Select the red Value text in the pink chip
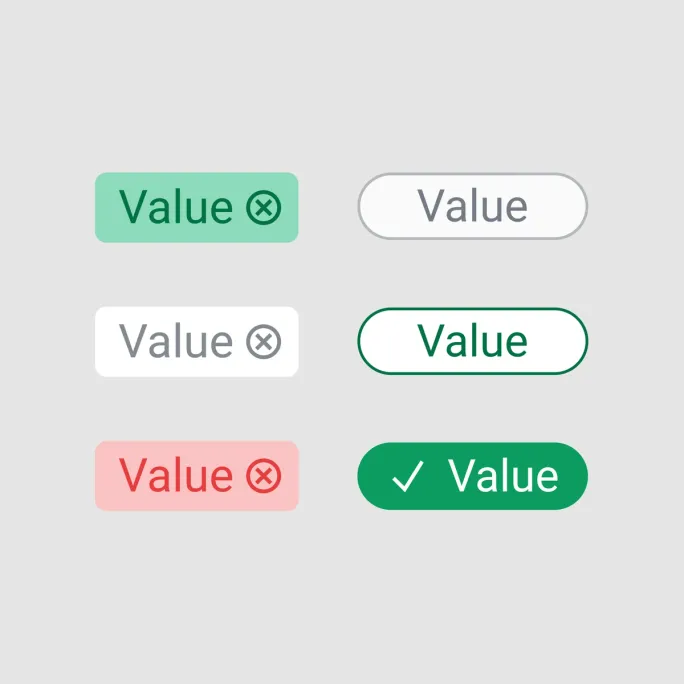The image size is (684, 684). point(176,475)
